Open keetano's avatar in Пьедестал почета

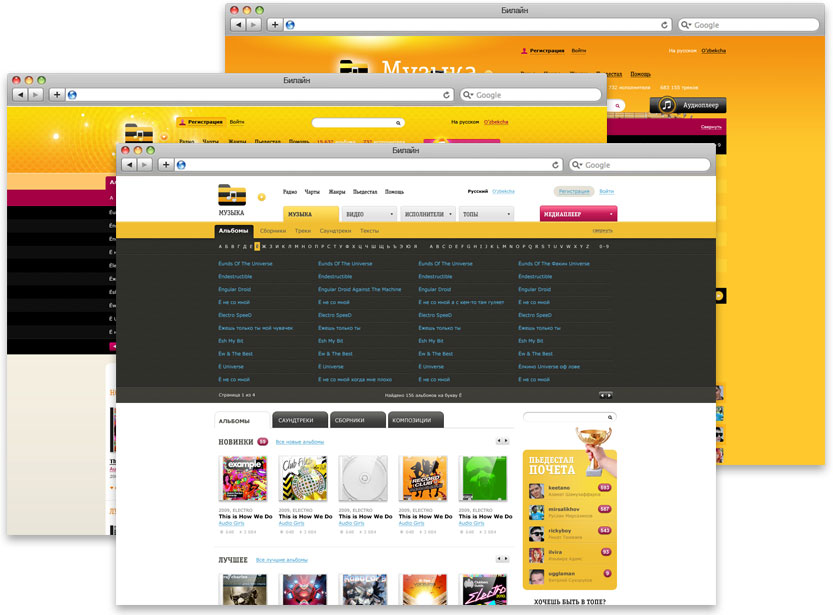[536, 490]
